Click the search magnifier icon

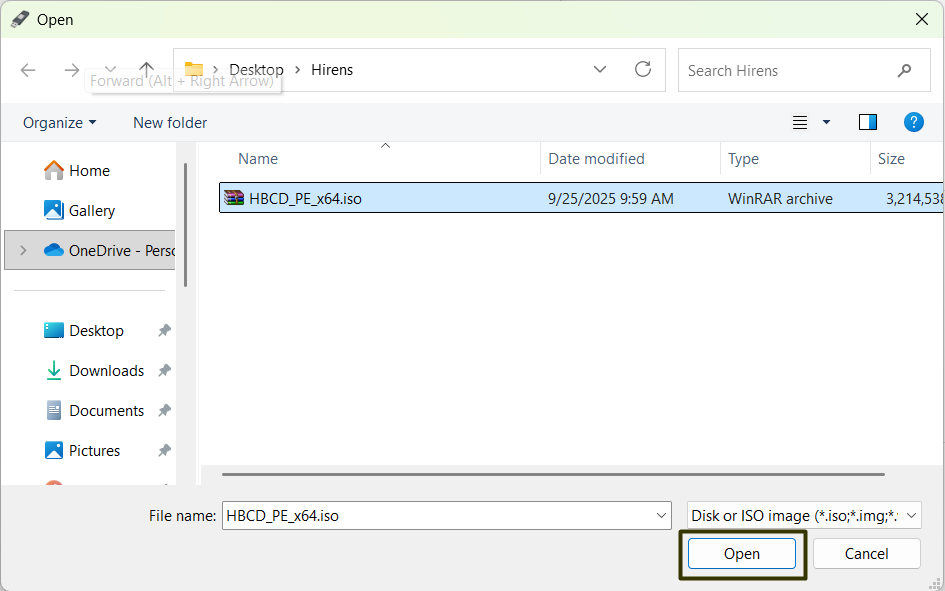(904, 71)
